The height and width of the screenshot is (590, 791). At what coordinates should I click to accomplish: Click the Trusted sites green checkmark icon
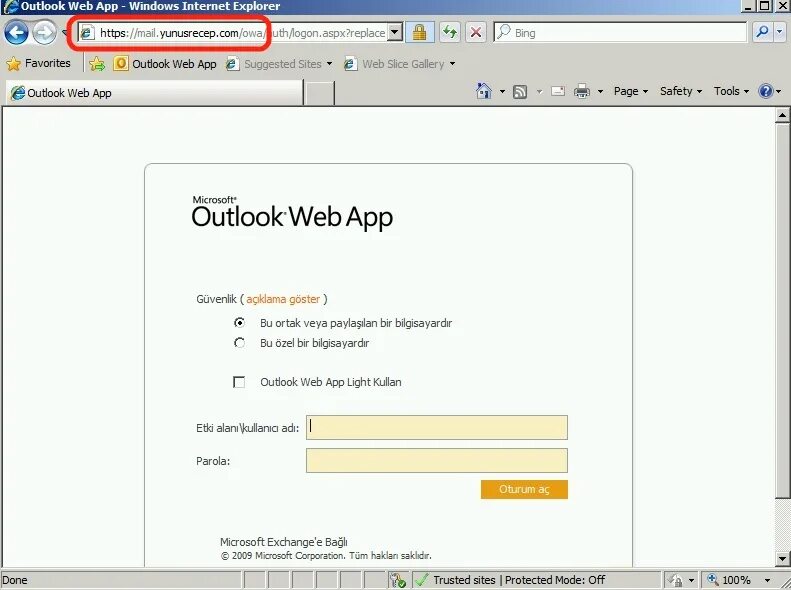[421, 580]
